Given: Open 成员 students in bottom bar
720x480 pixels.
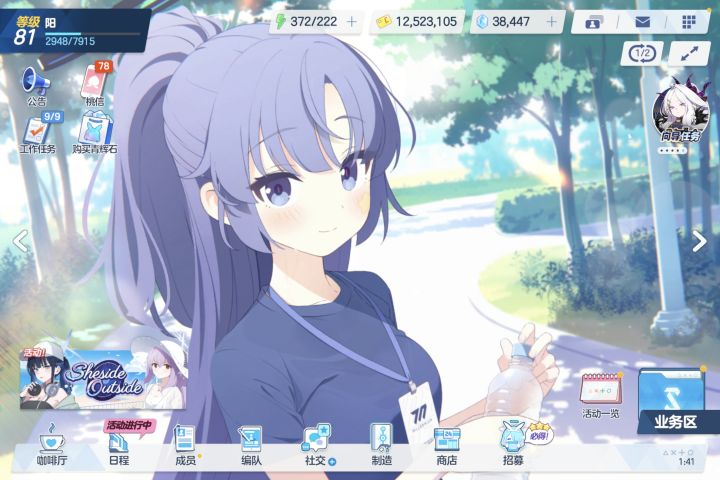Looking at the screenshot, I should [x=186, y=446].
